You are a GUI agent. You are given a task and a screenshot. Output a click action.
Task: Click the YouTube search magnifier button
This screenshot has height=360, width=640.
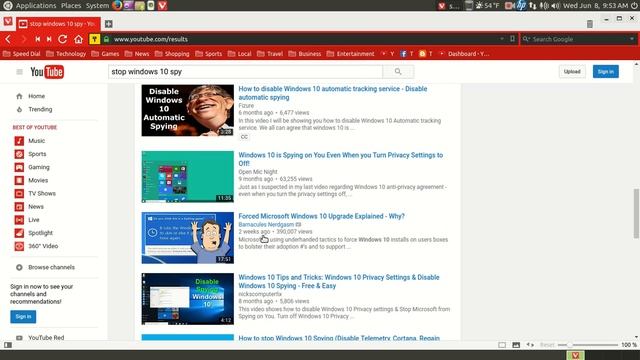click(398, 72)
